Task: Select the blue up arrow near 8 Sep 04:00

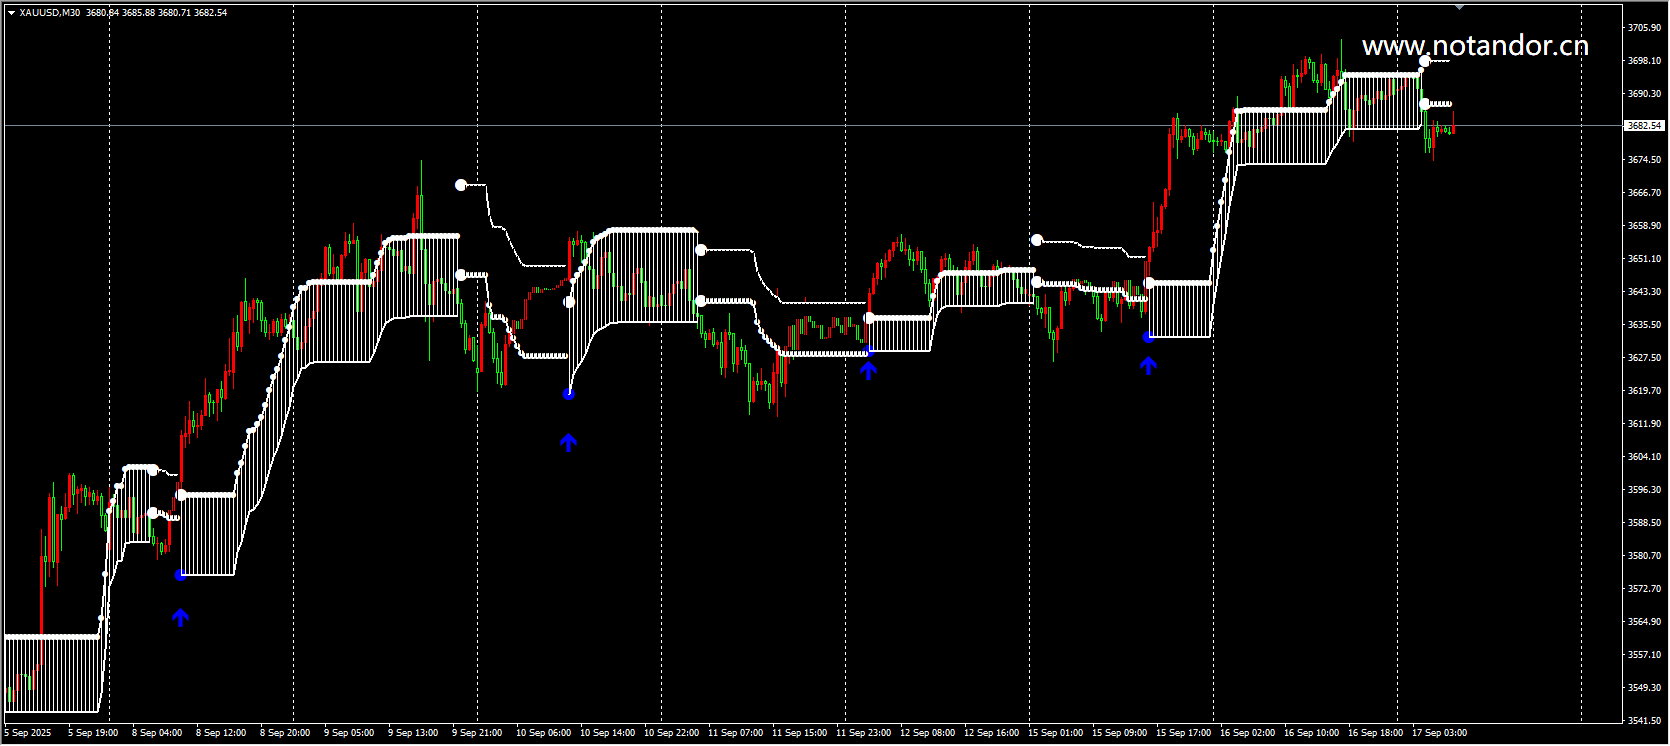Action: 180,617
